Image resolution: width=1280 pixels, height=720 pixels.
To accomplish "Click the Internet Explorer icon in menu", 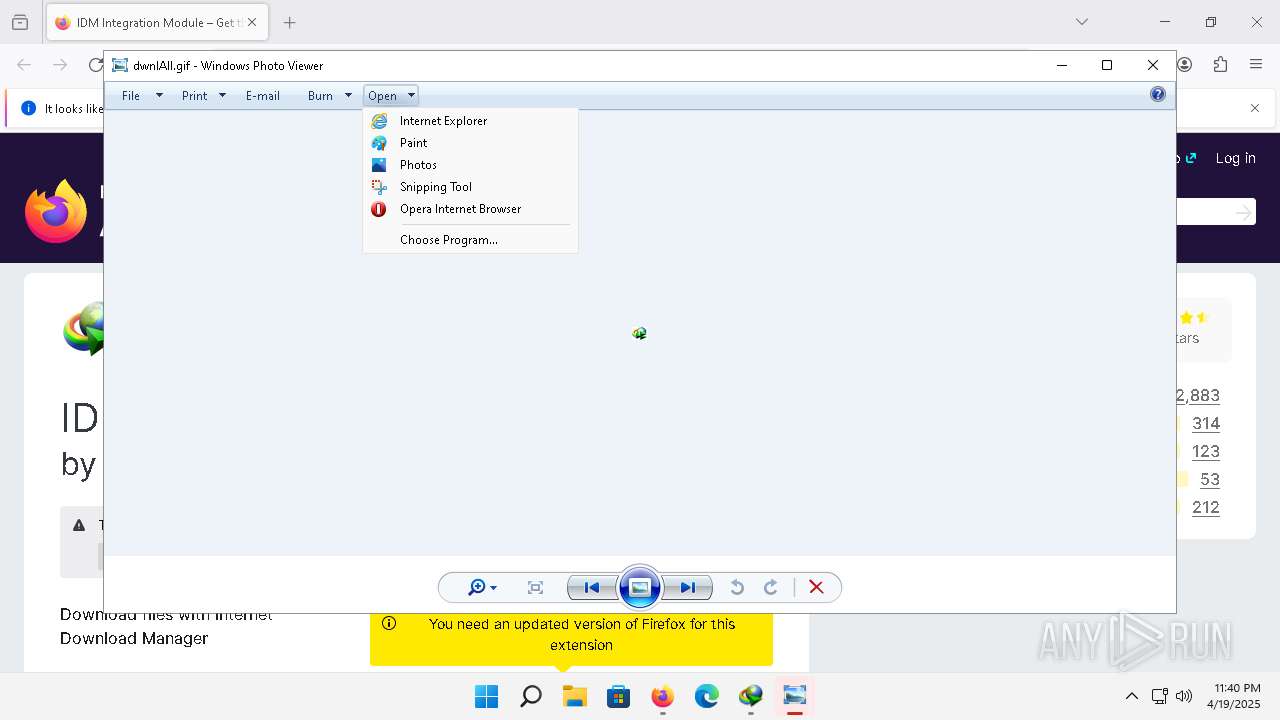I will pos(379,121).
